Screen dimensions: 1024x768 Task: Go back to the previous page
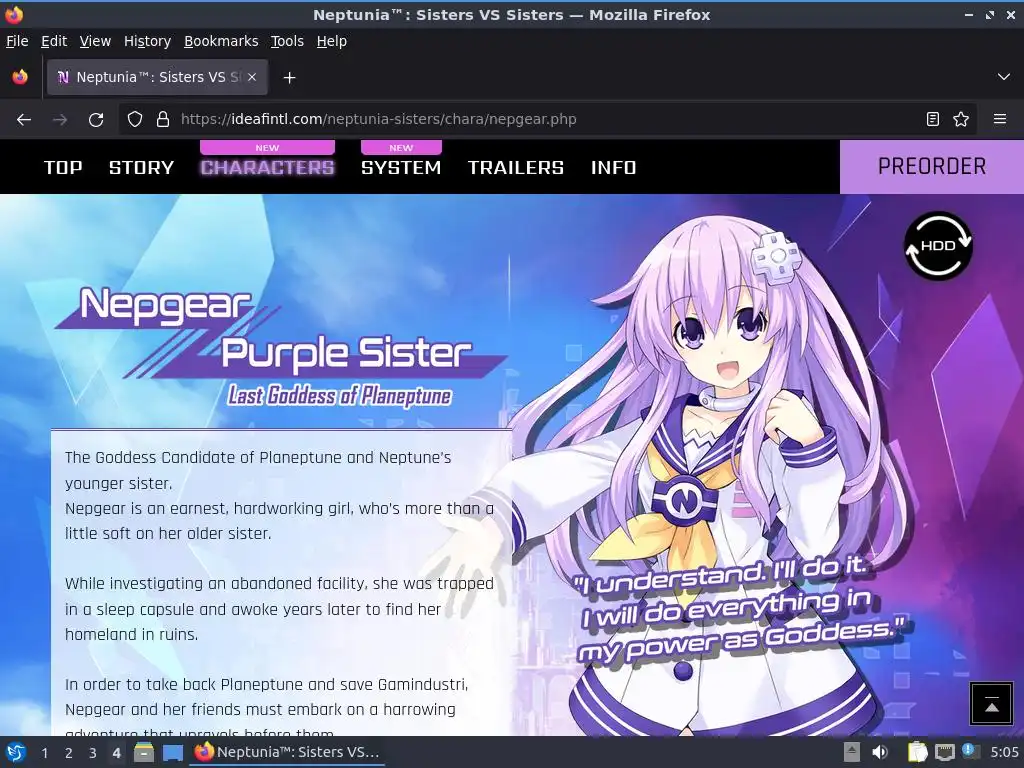(x=24, y=120)
